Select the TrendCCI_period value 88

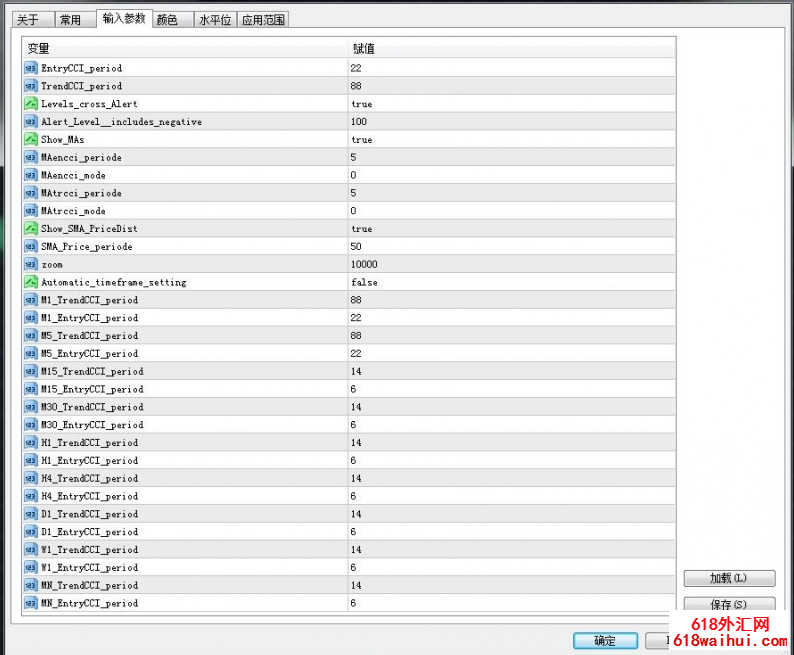(x=356, y=86)
